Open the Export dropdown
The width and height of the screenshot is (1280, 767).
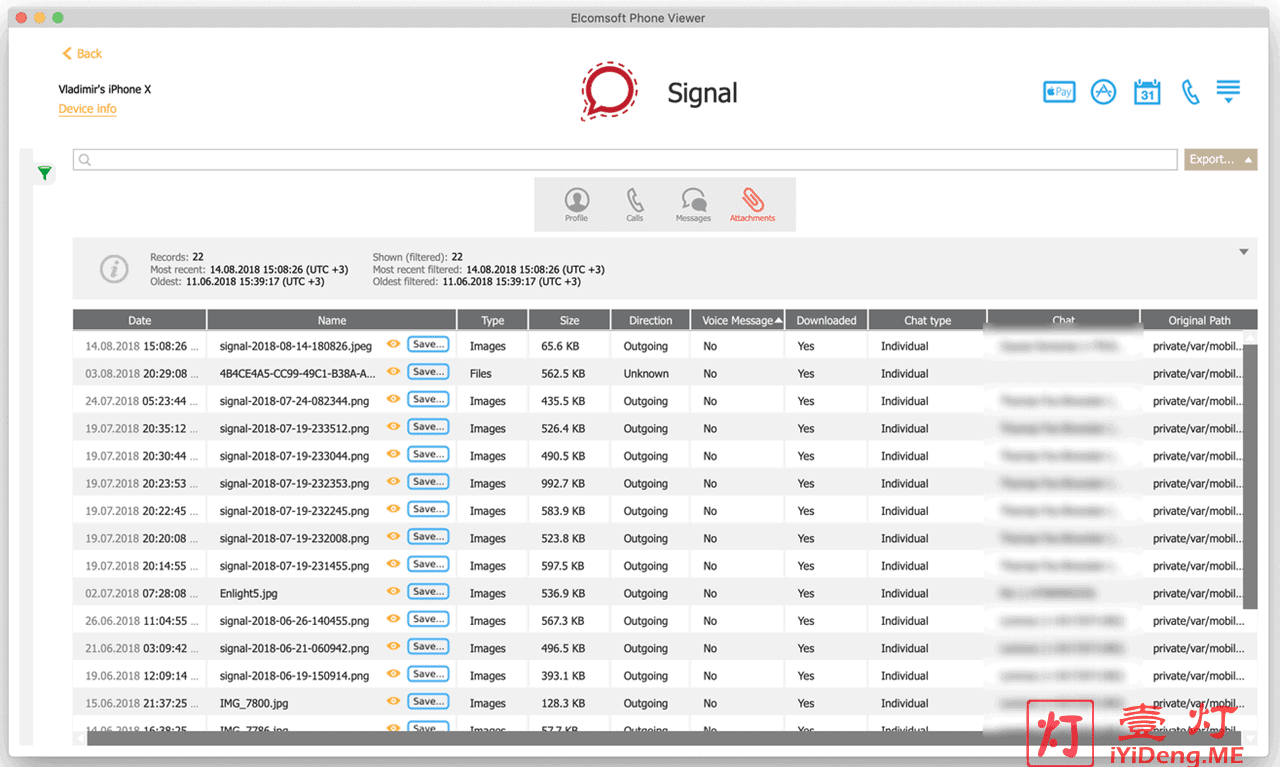[x=1221, y=159]
